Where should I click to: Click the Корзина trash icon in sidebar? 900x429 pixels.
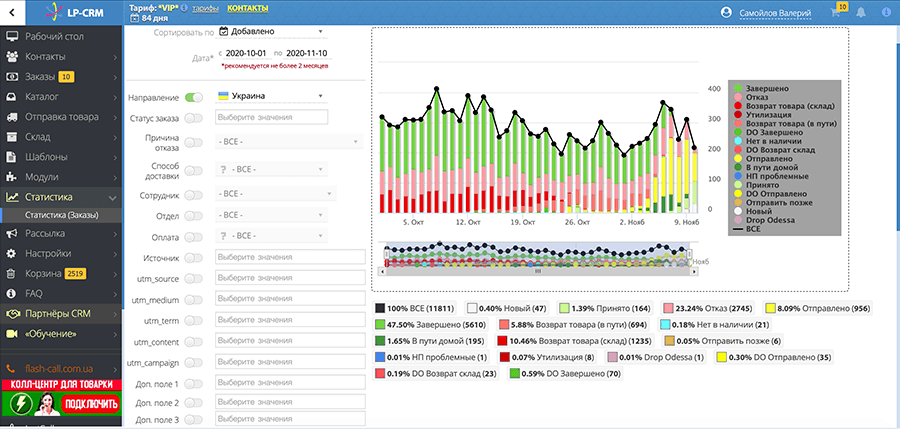(11, 273)
